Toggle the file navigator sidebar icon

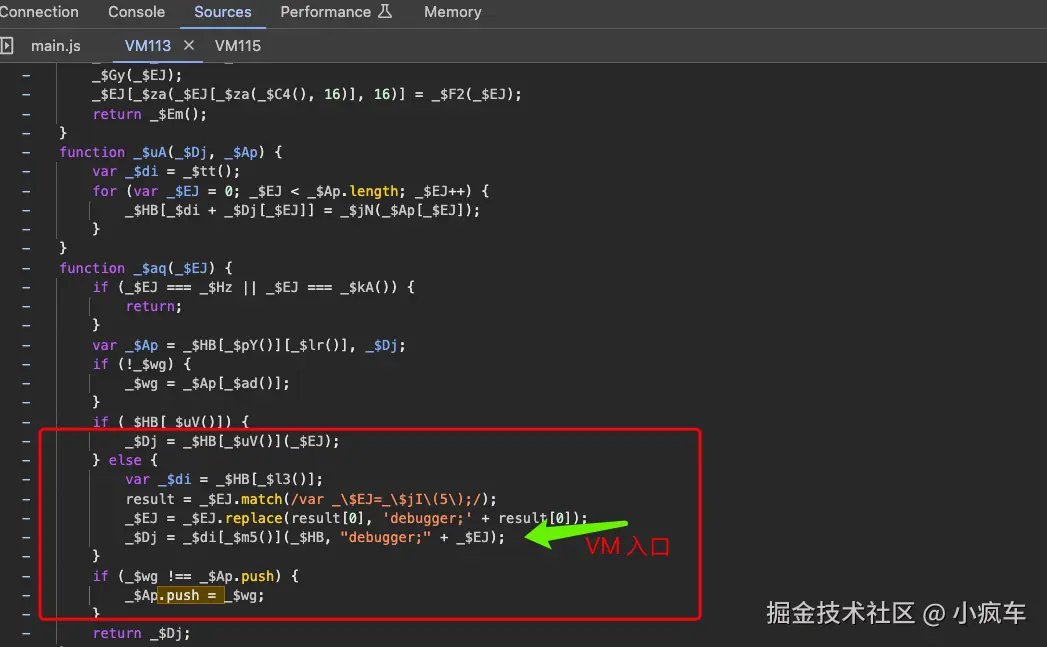(x=7, y=45)
